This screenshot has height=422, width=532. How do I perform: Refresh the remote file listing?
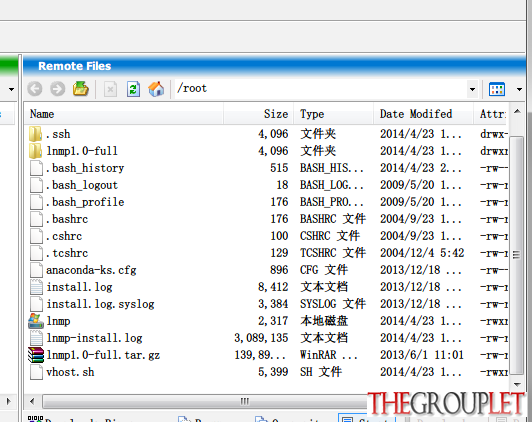pos(133,89)
